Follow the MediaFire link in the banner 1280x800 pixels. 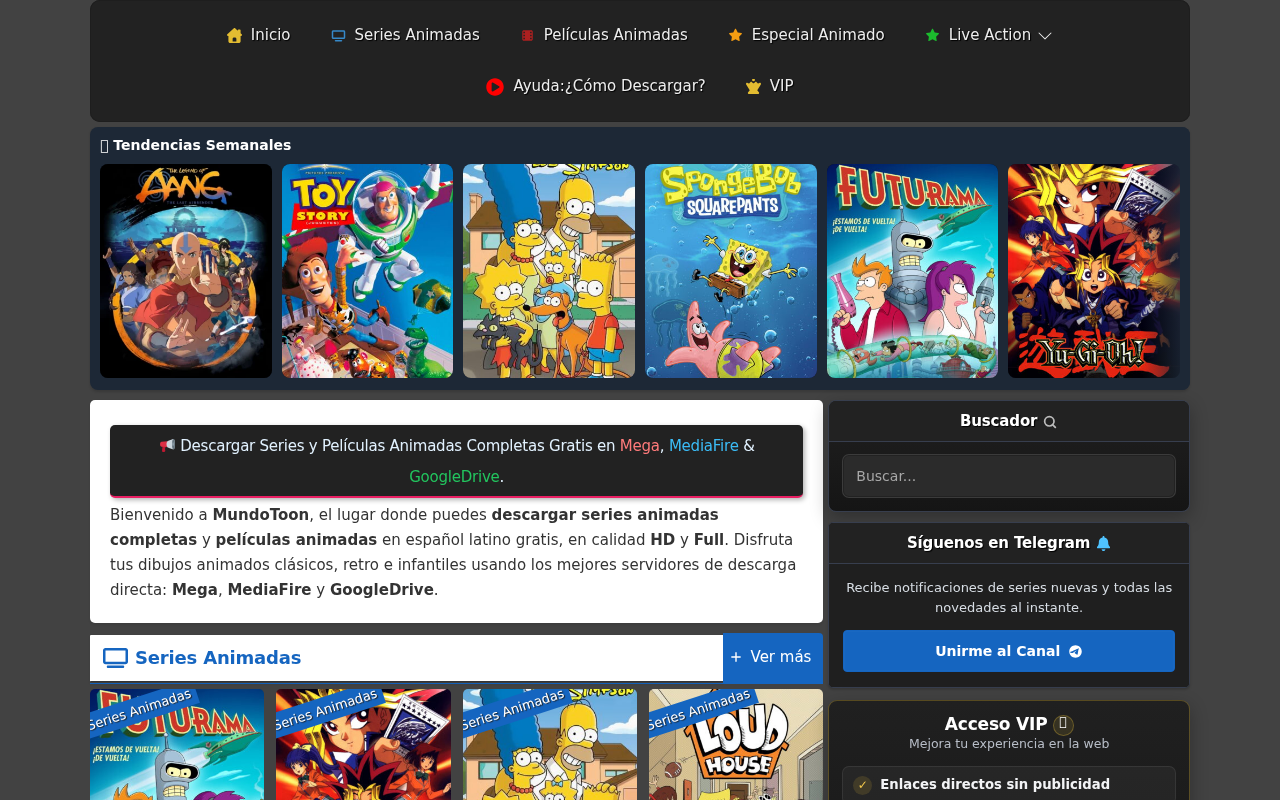pyautogui.click(x=704, y=446)
